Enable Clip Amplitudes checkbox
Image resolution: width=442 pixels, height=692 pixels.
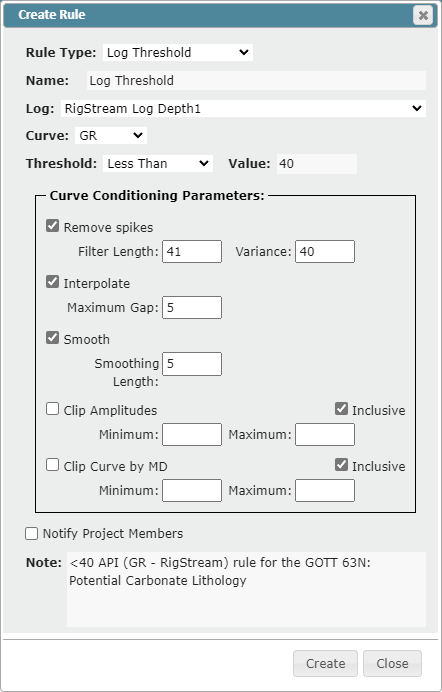point(52,409)
